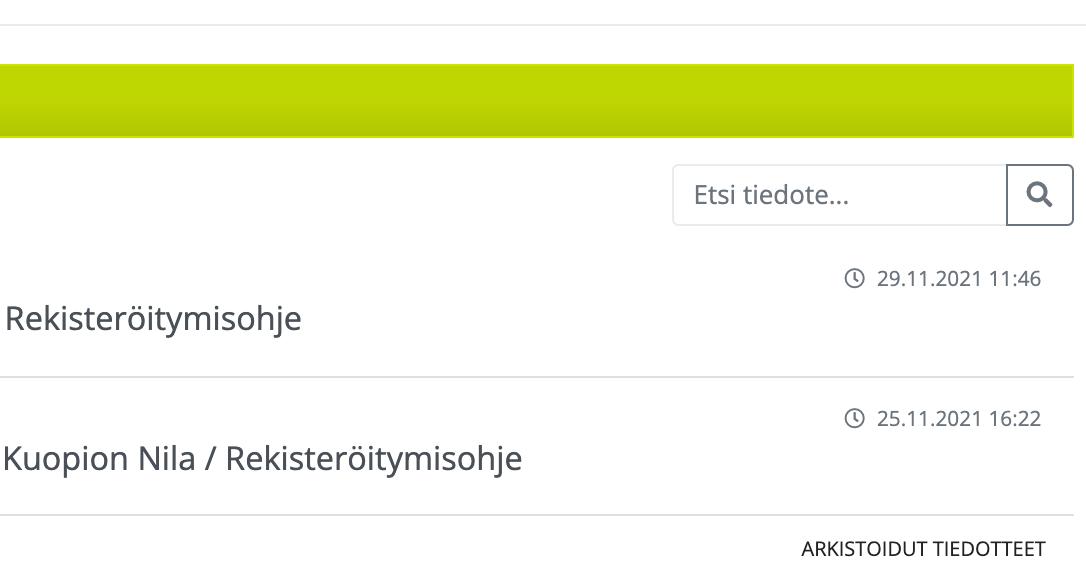Click the time 16:22 on the second announcement

point(1015,418)
